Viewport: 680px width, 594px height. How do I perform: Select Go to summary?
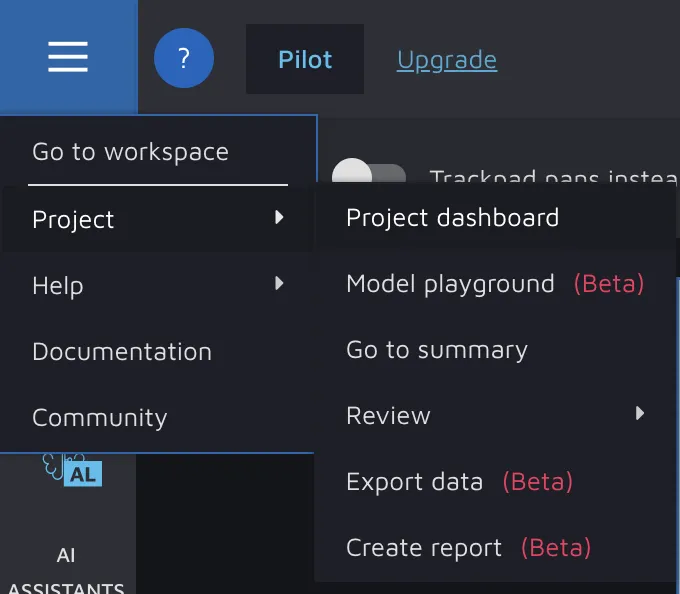pyautogui.click(x=436, y=350)
